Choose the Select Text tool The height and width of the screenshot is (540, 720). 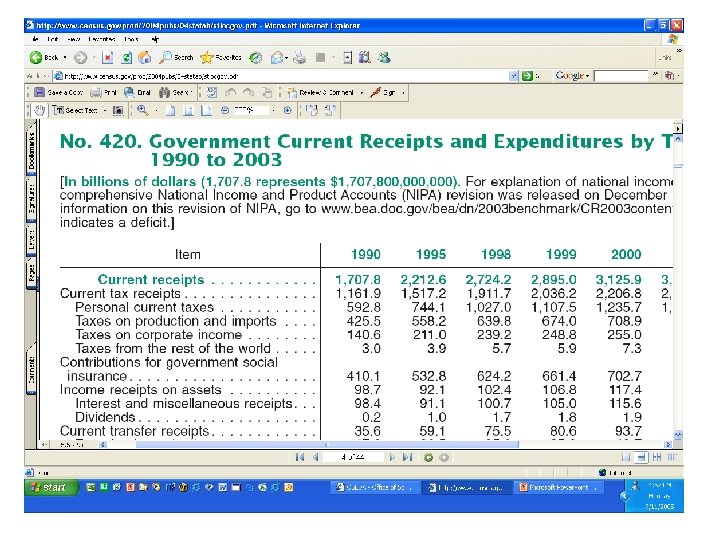(x=75, y=110)
